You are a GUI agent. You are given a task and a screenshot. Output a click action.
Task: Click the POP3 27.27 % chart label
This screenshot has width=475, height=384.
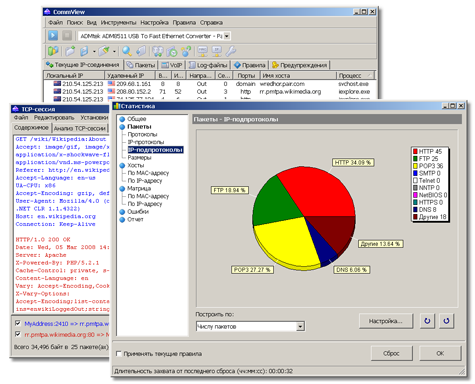(x=252, y=270)
